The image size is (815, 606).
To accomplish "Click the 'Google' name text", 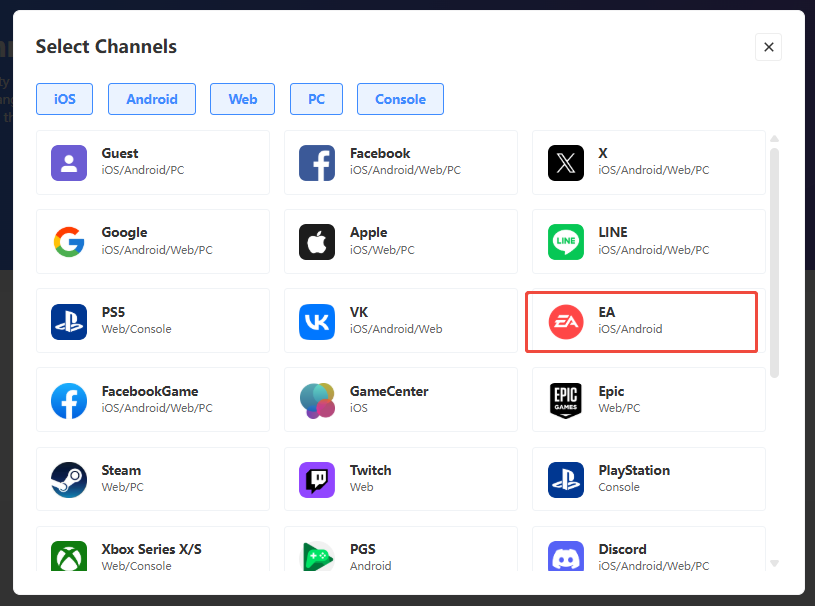I will [x=124, y=232].
